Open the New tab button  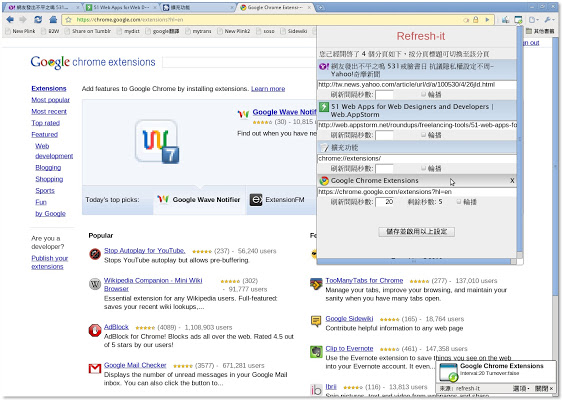pyautogui.click(x=320, y=7)
